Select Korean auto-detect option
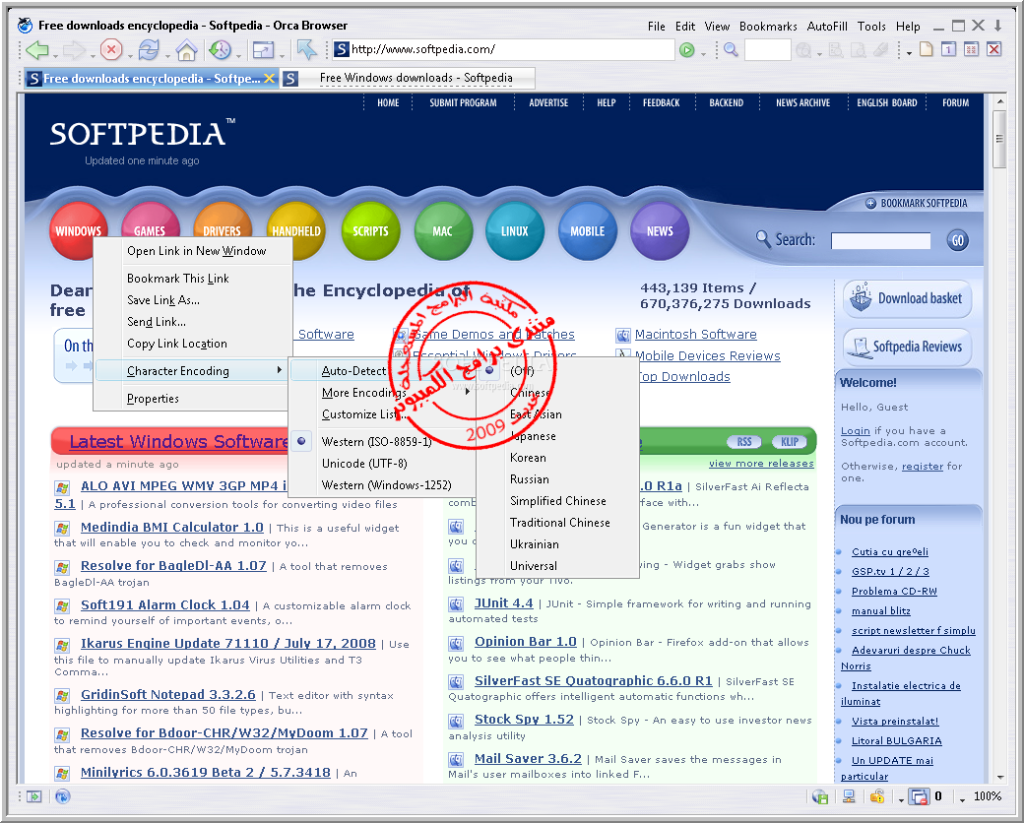Image resolution: width=1024 pixels, height=823 pixels. tap(557, 457)
